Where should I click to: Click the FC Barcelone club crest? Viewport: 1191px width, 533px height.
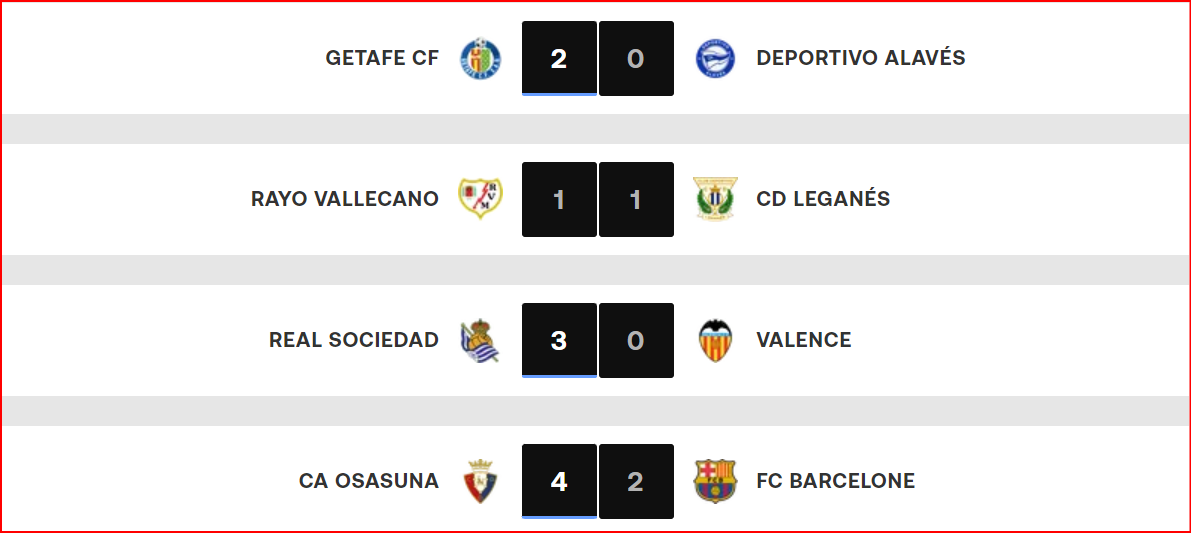(715, 481)
